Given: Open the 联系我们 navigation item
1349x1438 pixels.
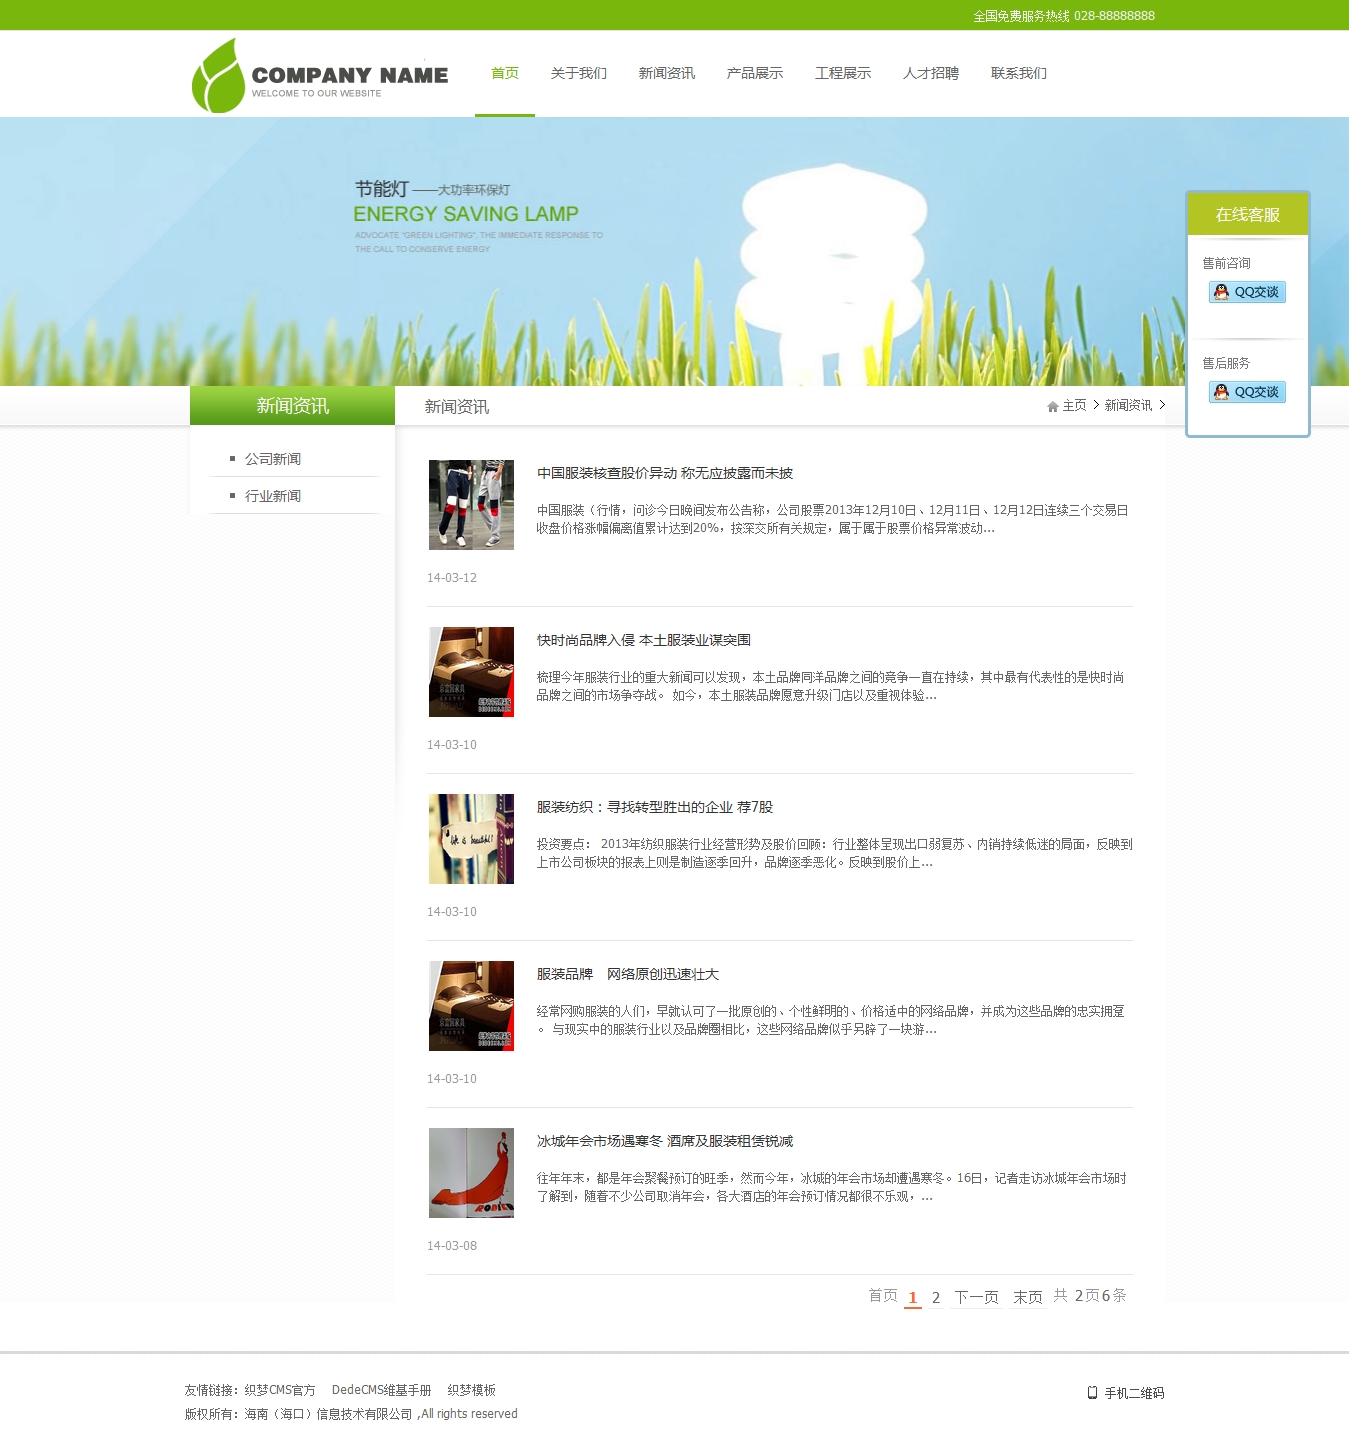Looking at the screenshot, I should click(1018, 73).
